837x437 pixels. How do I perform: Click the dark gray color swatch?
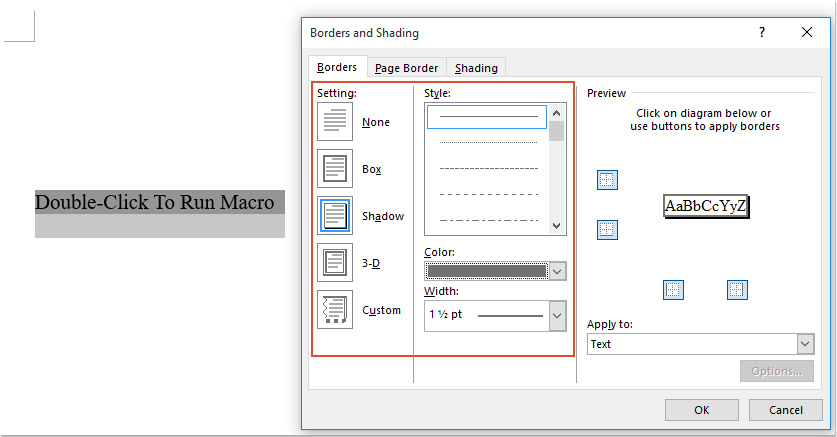tap(487, 271)
